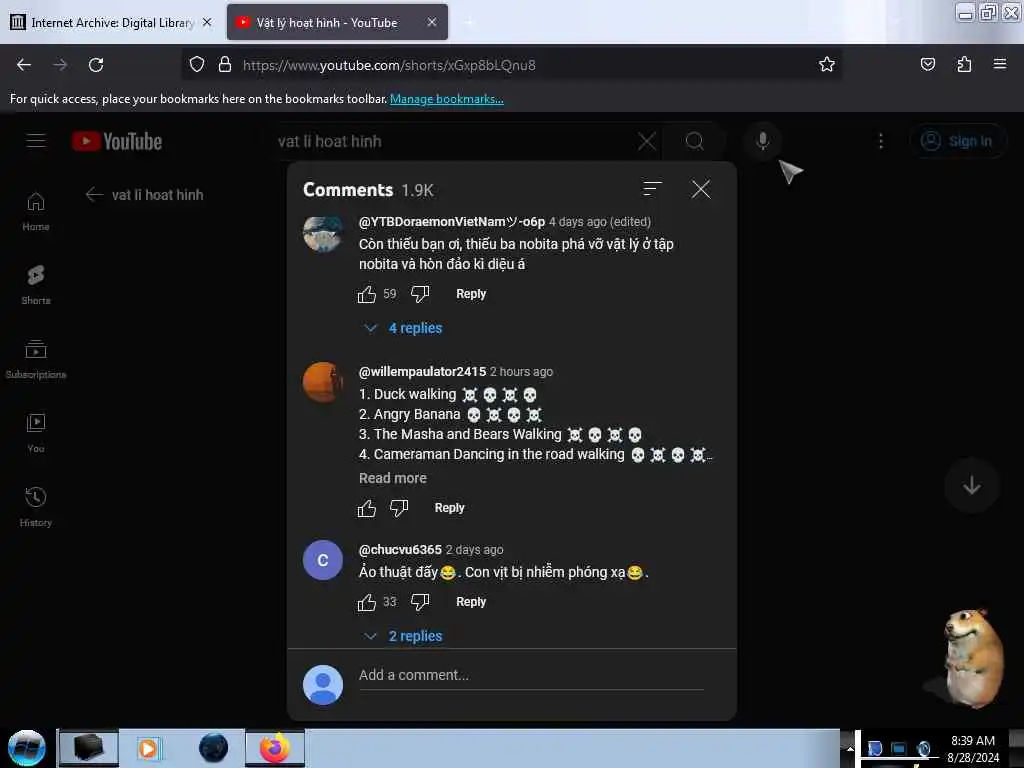Open the Subscriptions sidebar icon

pyautogui.click(x=35, y=359)
